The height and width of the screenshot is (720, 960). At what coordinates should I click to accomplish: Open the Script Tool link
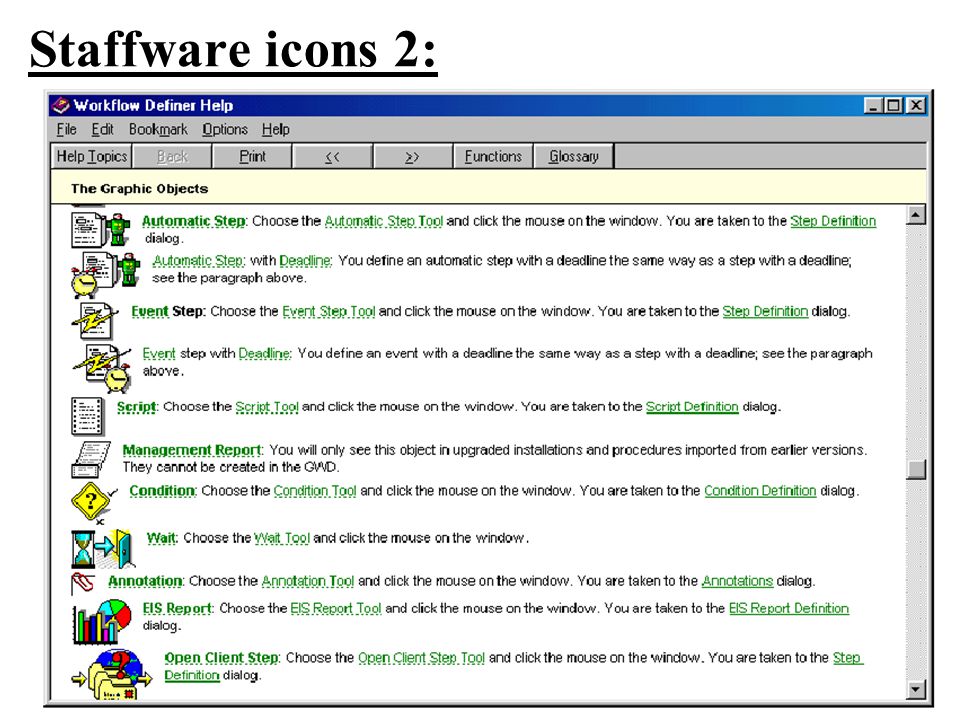pos(267,407)
